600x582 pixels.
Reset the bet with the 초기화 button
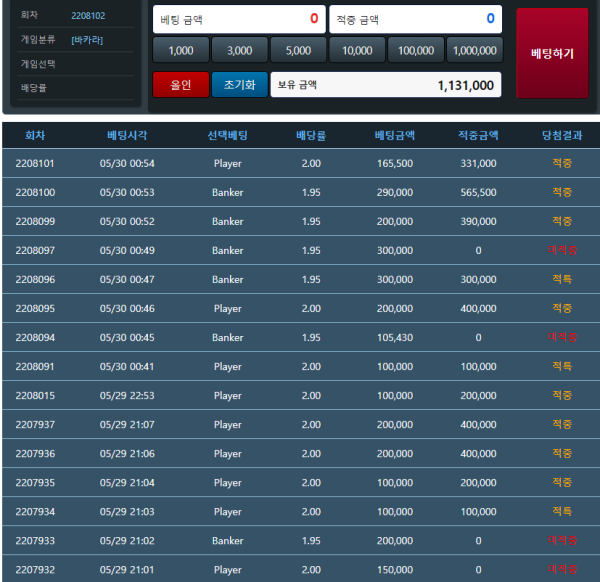pyautogui.click(x=240, y=85)
